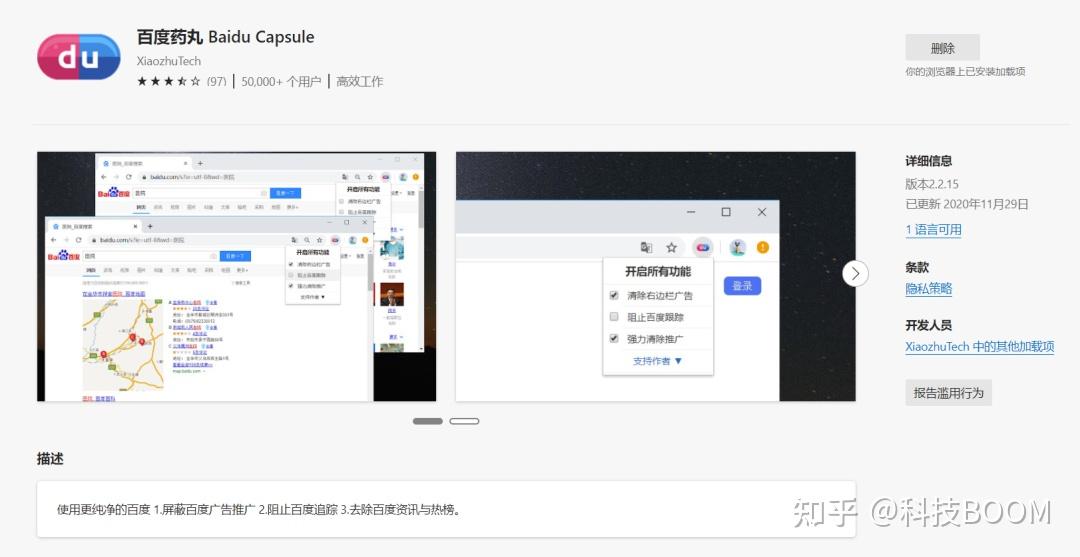Open the 隐私策略 privacy policy link

[928, 288]
